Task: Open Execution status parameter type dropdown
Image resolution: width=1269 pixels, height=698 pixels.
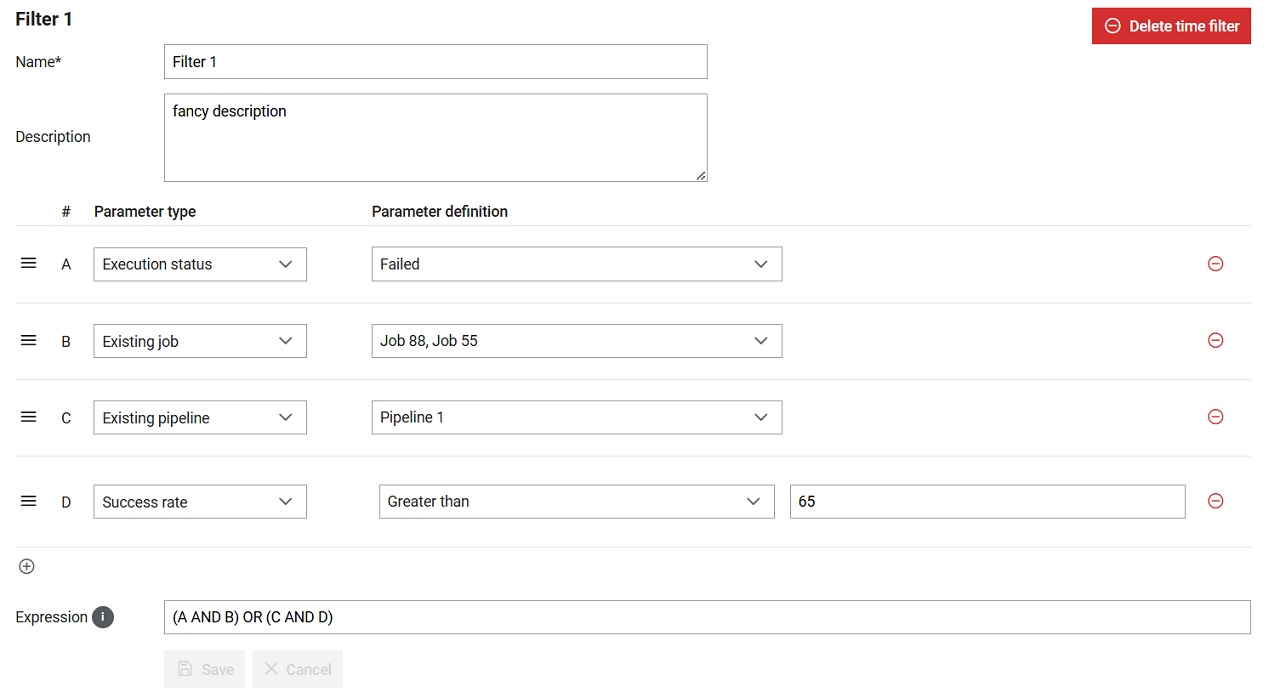Action: (x=200, y=264)
